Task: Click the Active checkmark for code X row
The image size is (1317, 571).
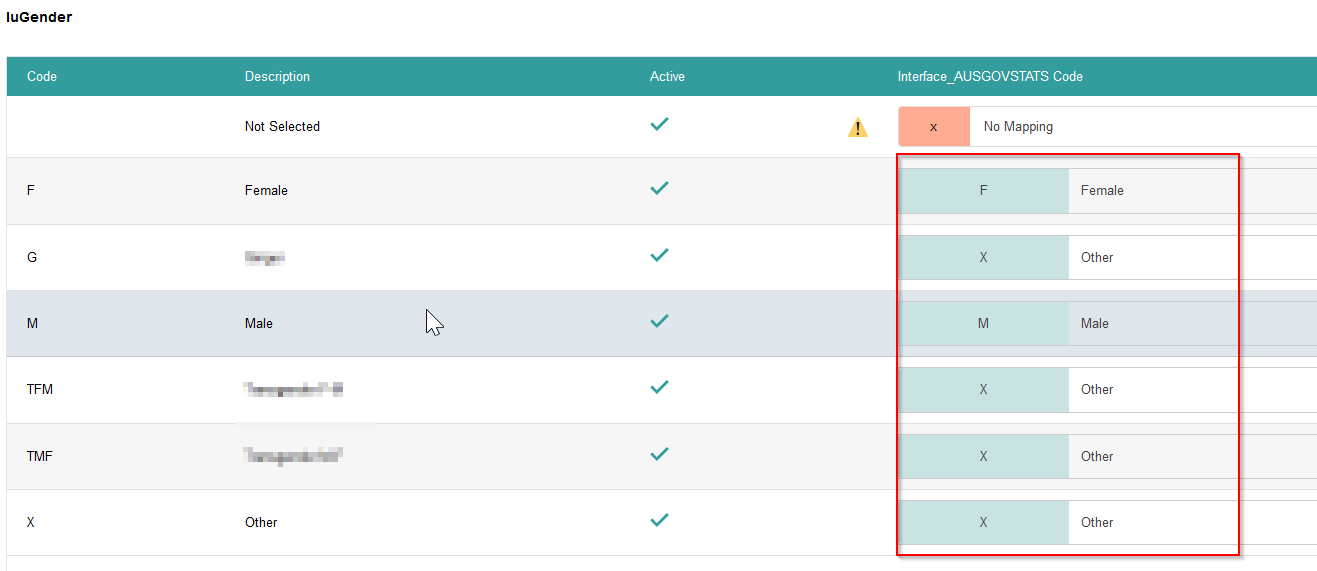Action: pos(659,520)
